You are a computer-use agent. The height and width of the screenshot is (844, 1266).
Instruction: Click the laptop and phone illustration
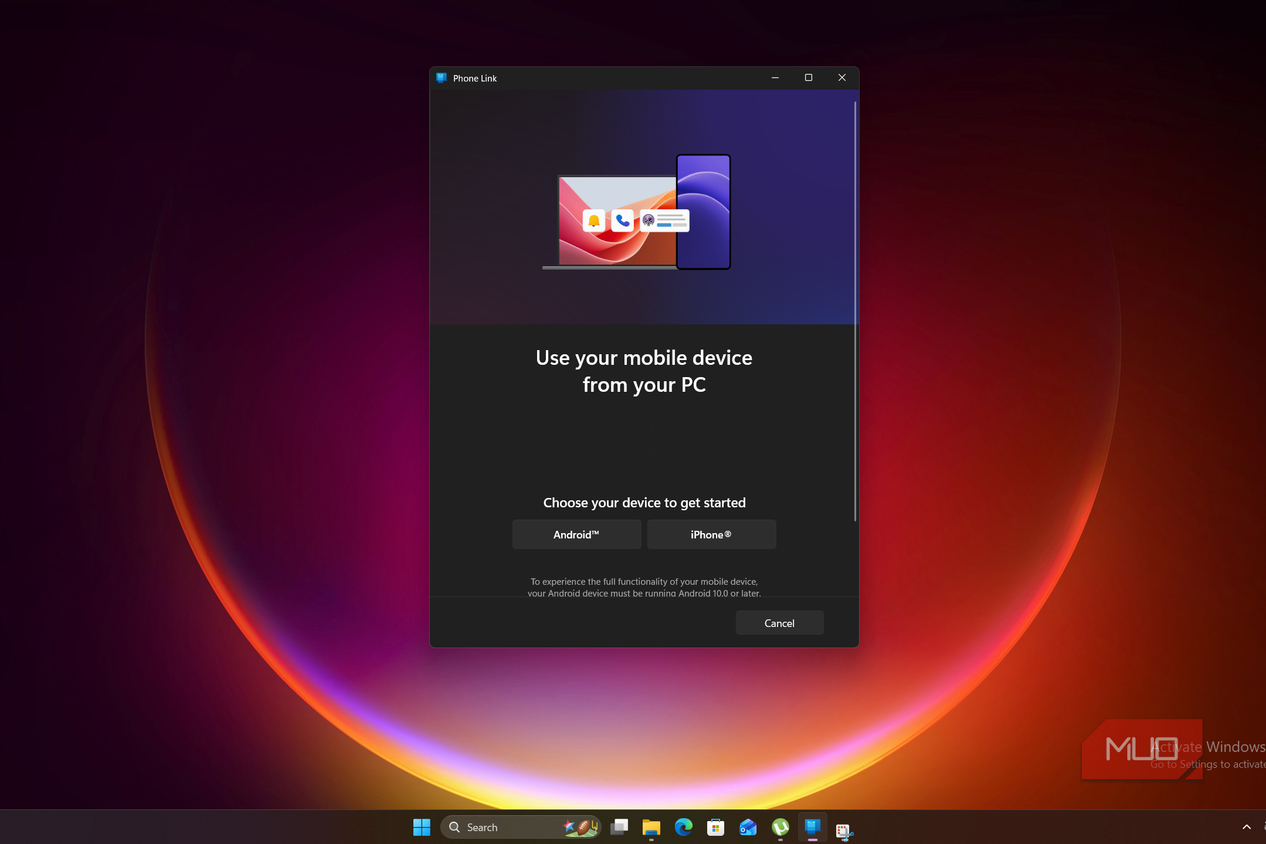(637, 212)
